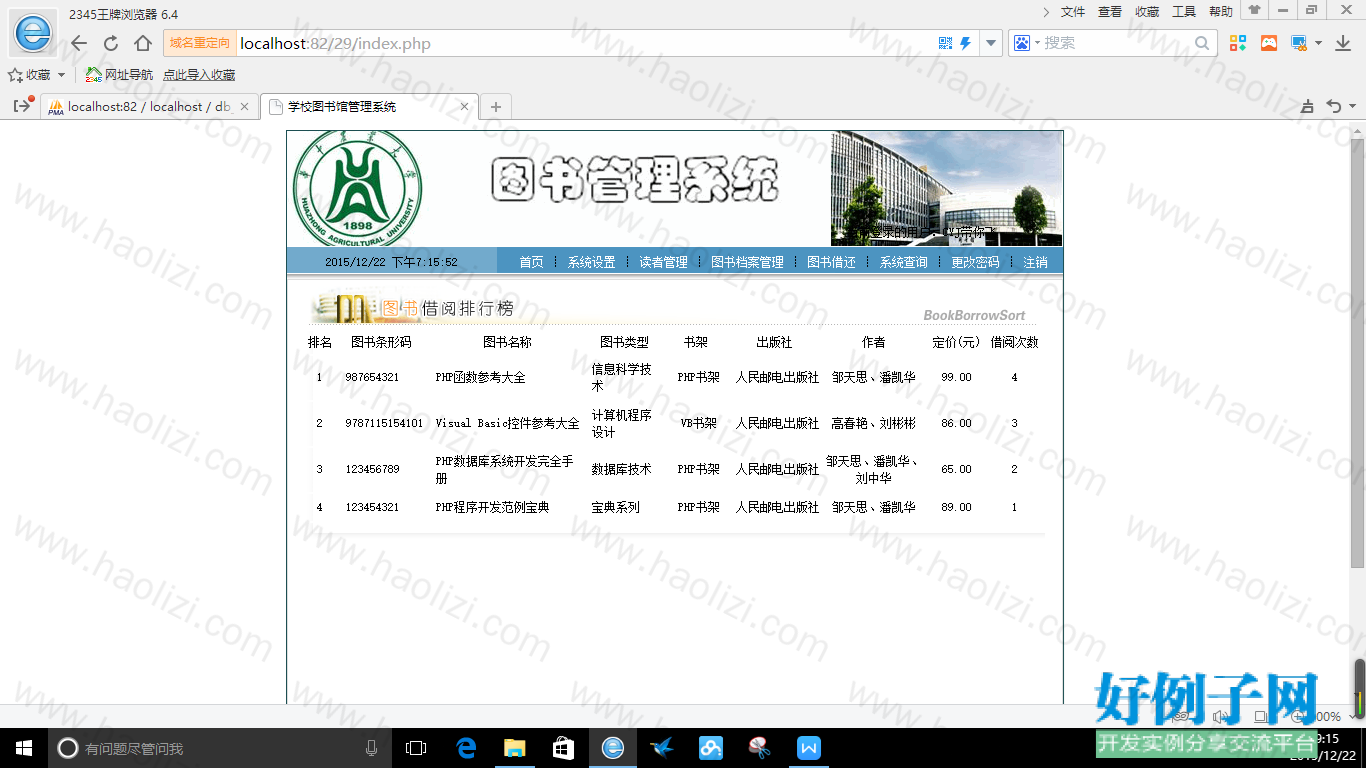Switch to the 学校图书馆管理系统 tab

[369, 106]
